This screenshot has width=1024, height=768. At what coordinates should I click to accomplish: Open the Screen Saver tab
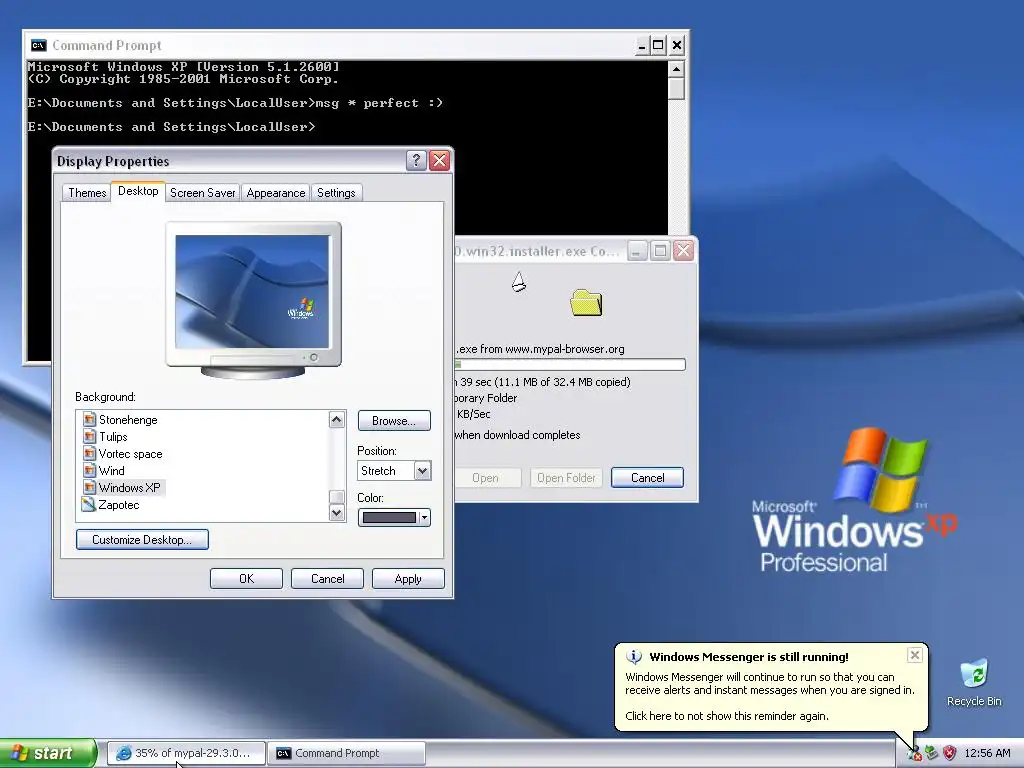[202, 193]
